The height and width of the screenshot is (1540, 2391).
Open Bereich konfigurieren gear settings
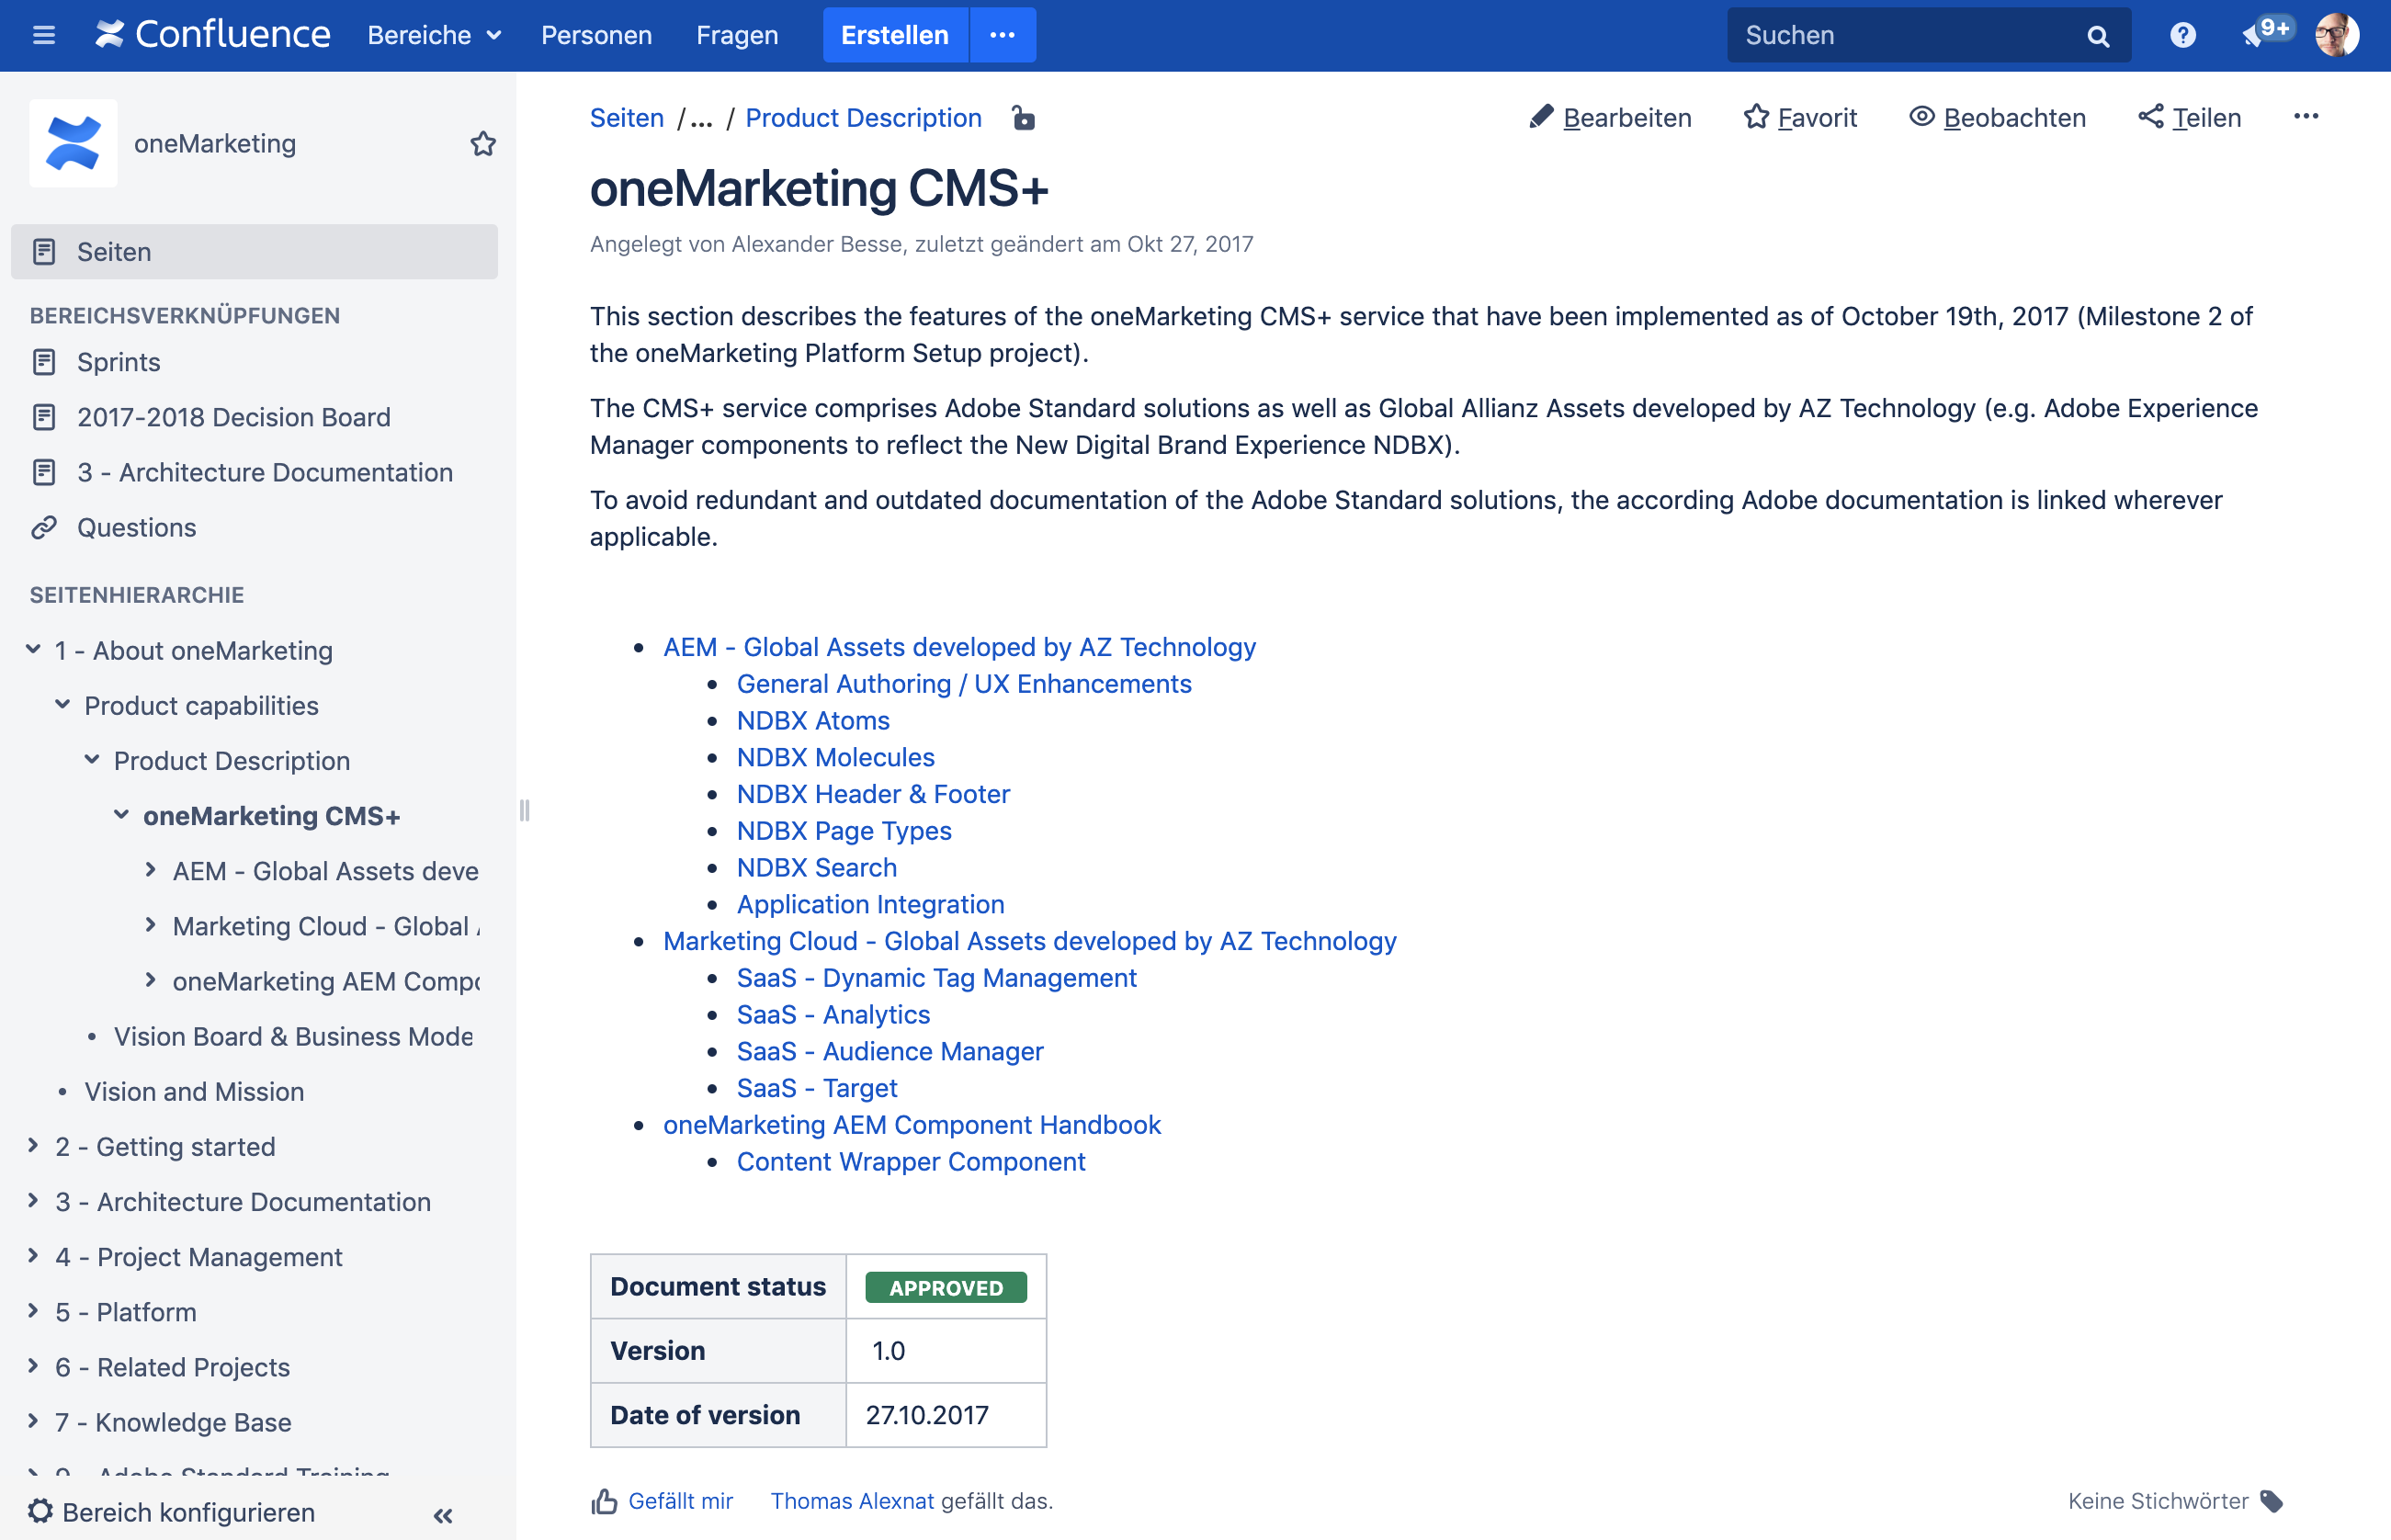pyautogui.click(x=41, y=1511)
